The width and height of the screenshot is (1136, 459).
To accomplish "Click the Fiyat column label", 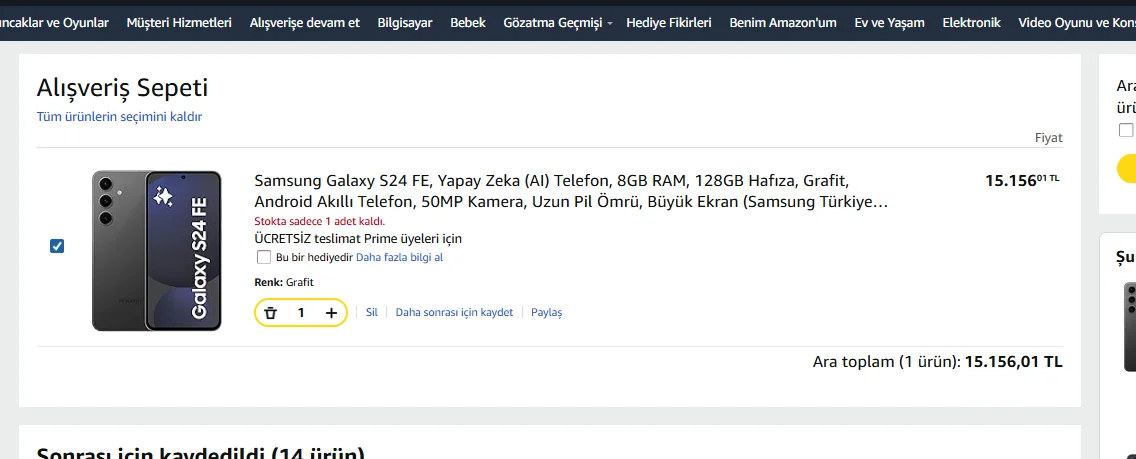I will pyautogui.click(x=1048, y=138).
